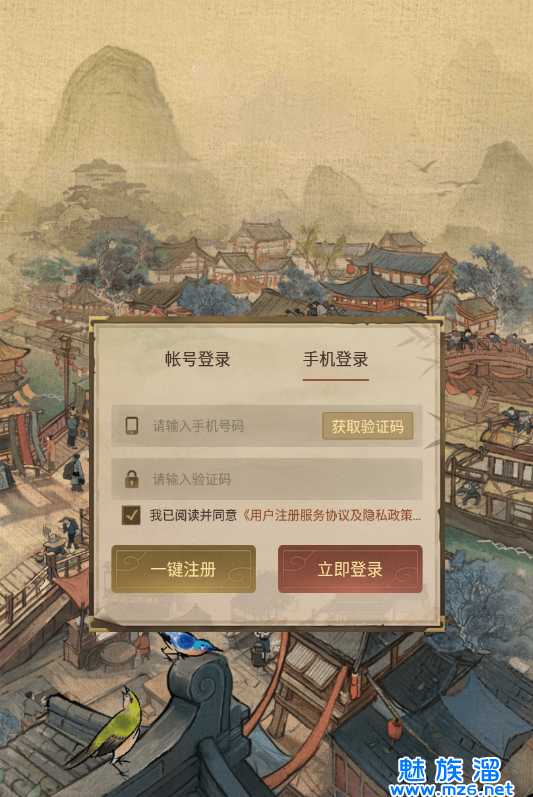Click the 我已阅读并同意 label text
Image resolution: width=533 pixels, height=797 pixels.
[193, 515]
